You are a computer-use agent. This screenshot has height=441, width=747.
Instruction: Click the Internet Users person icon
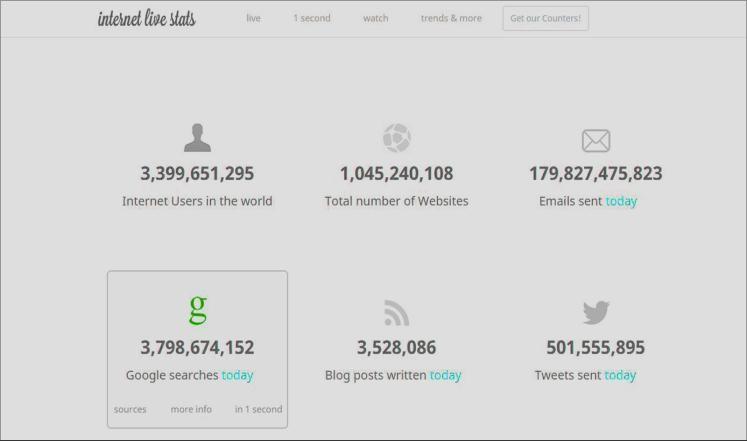point(197,138)
